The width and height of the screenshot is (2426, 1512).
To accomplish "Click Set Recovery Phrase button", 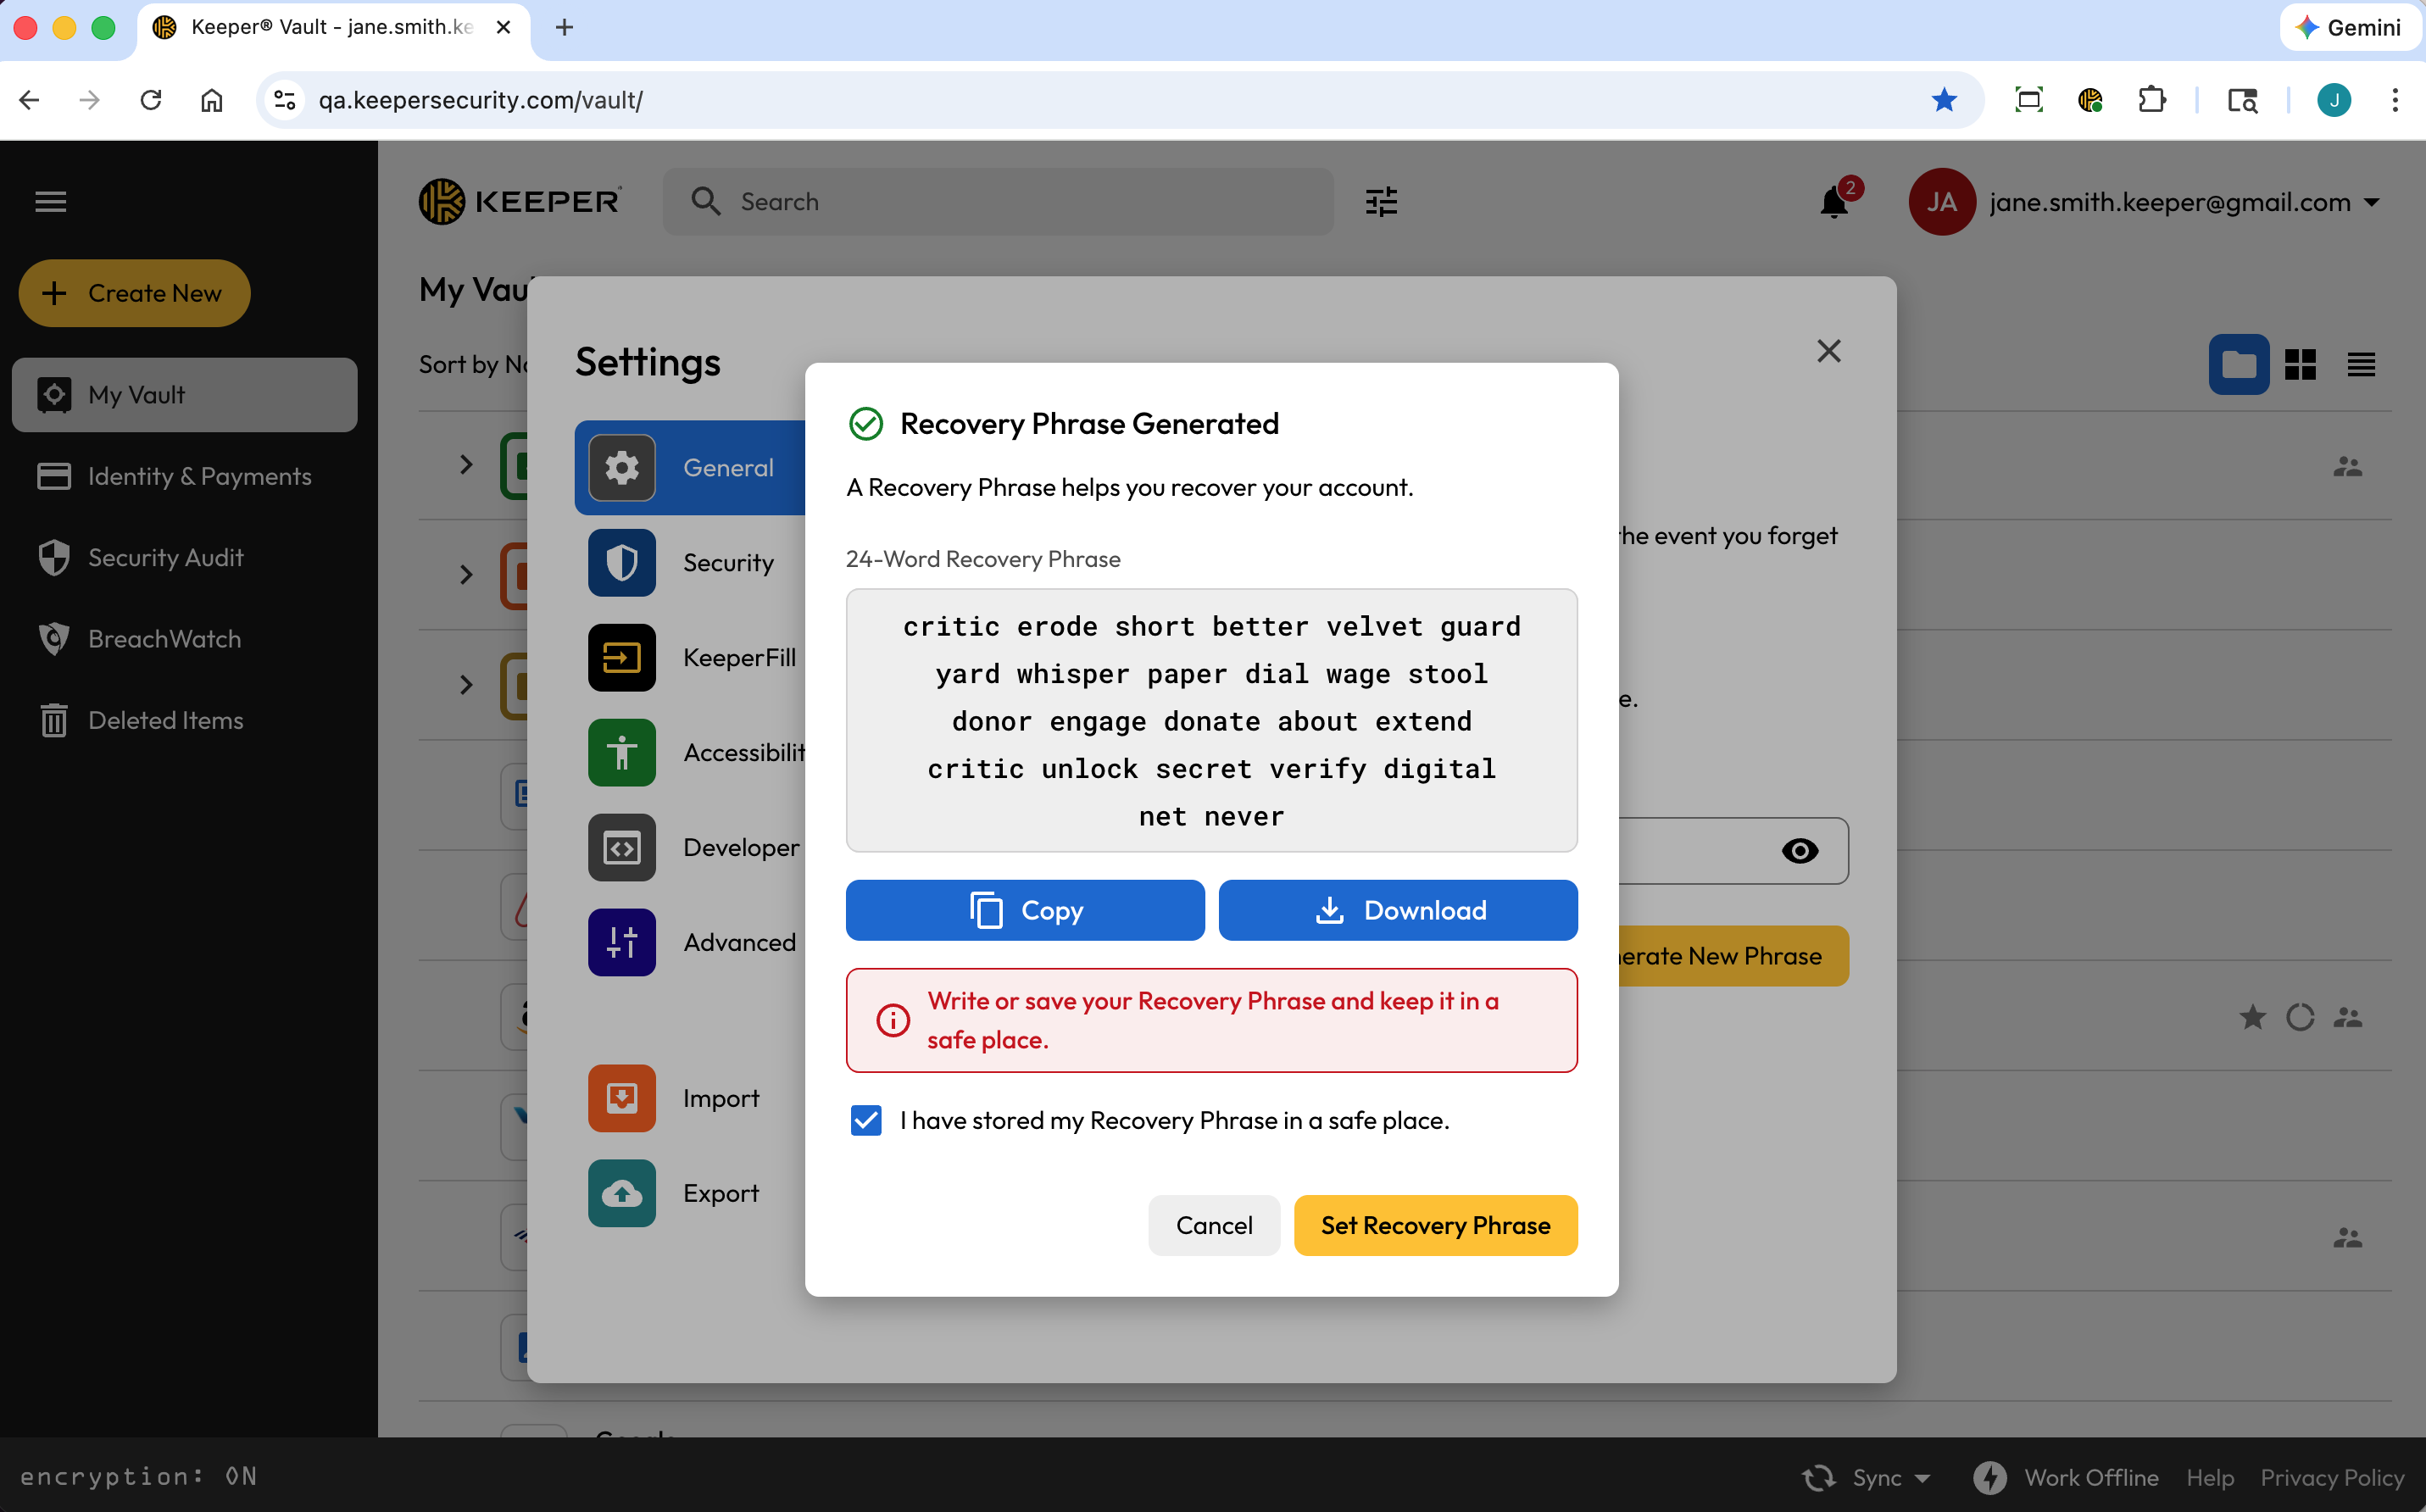I will click(x=1435, y=1225).
